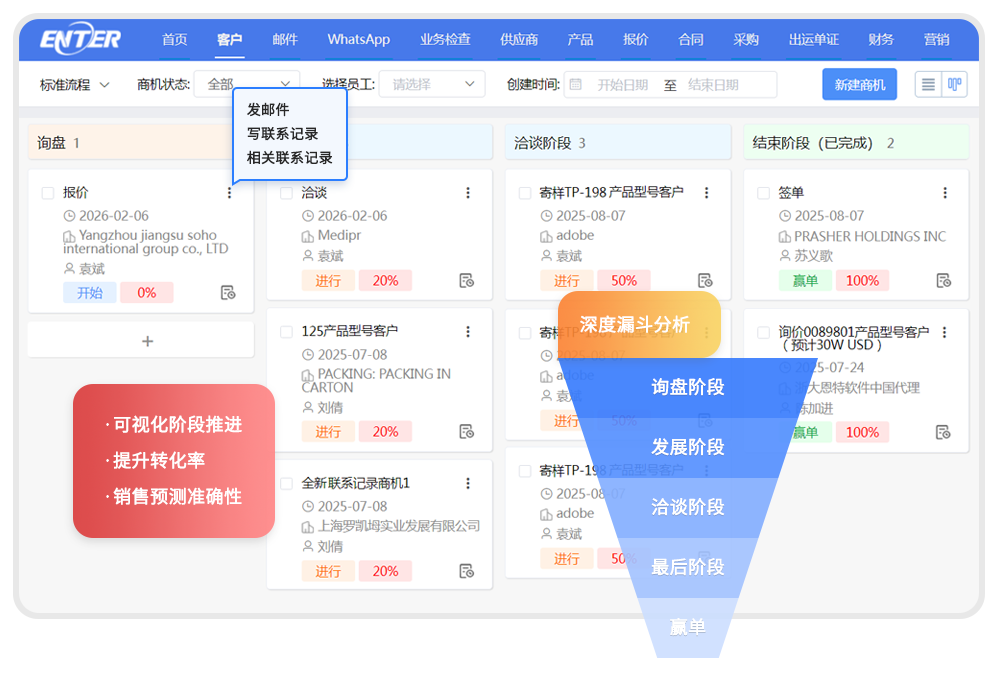Select 相关联系记录 from popup menu
The width and height of the screenshot is (1000, 700).
pos(290,158)
